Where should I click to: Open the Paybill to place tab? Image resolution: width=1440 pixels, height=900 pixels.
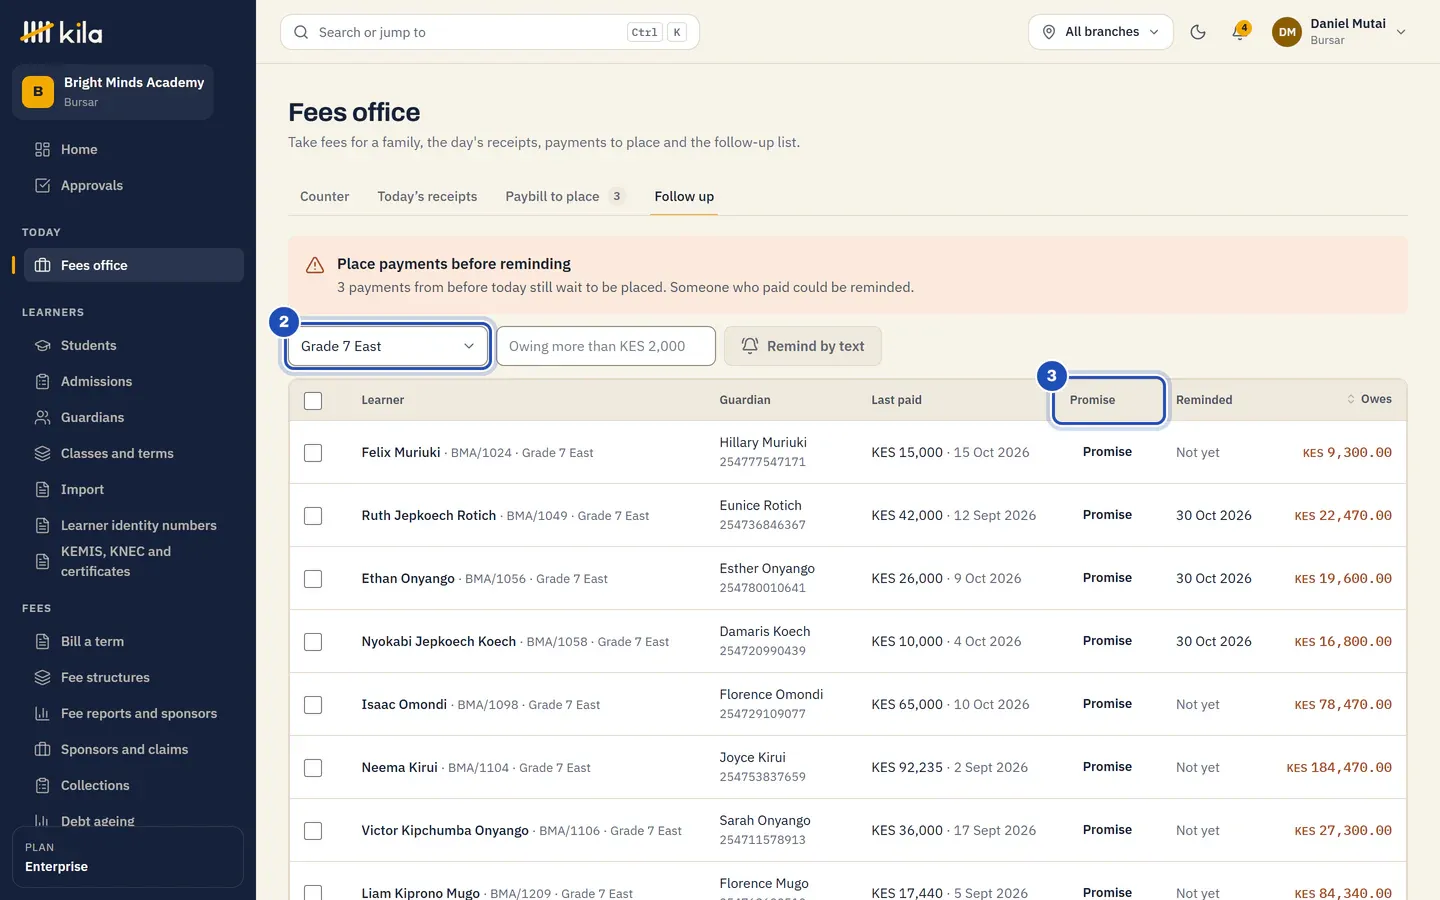pos(565,196)
